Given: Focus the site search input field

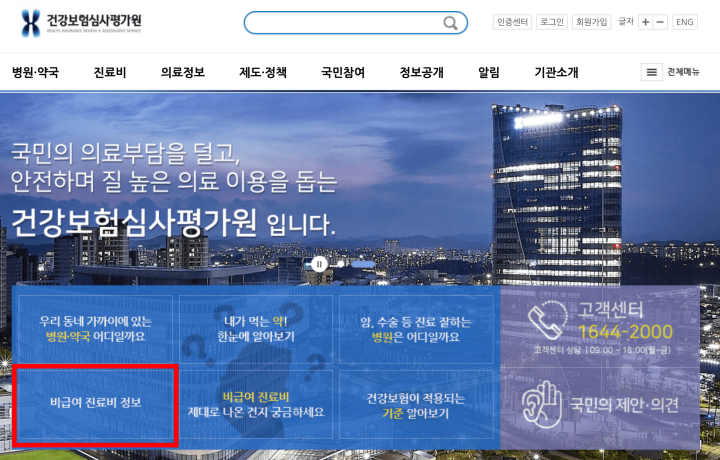Looking at the screenshot, I should 355,23.
